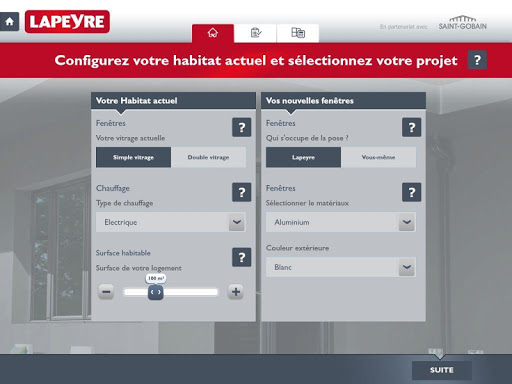This screenshot has width=512, height=384.
Task: Click the surface slider handle
Action: coord(156,292)
